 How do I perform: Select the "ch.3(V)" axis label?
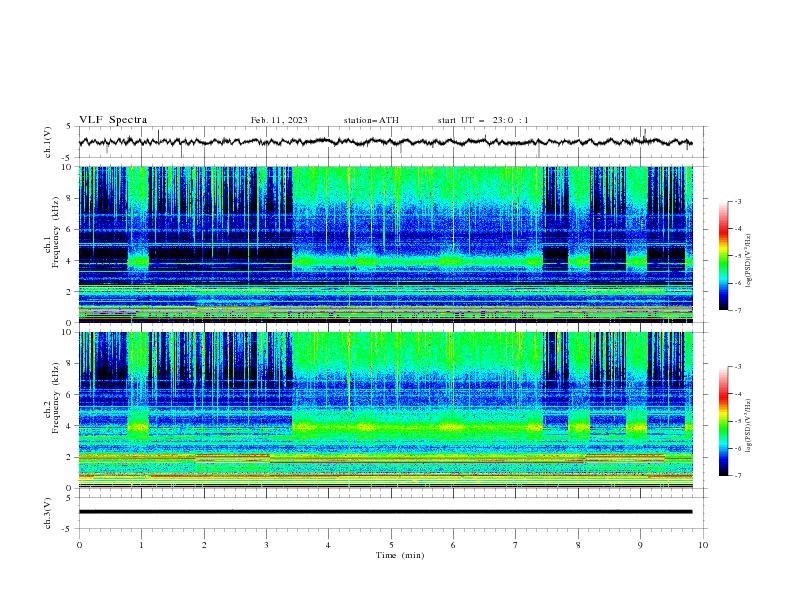tap(48, 513)
